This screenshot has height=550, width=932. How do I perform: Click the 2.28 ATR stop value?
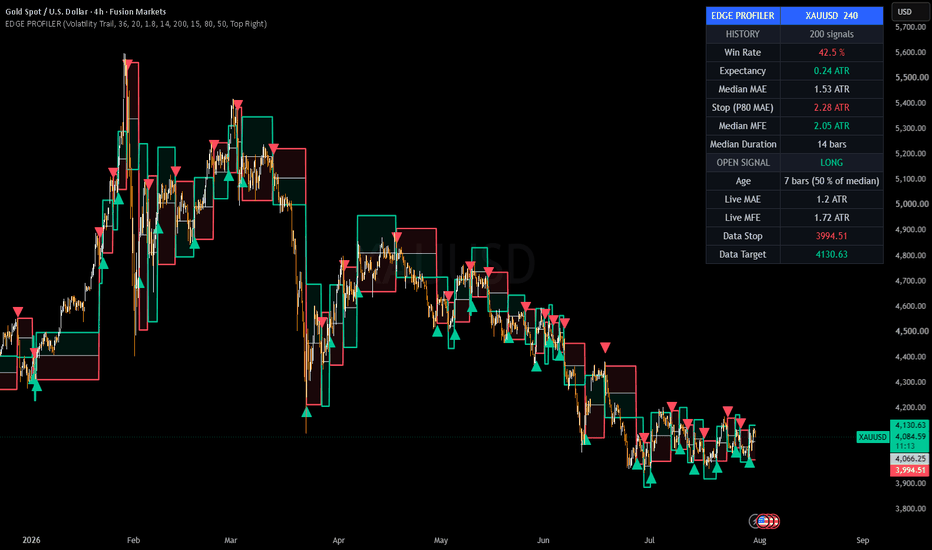[x=832, y=108]
